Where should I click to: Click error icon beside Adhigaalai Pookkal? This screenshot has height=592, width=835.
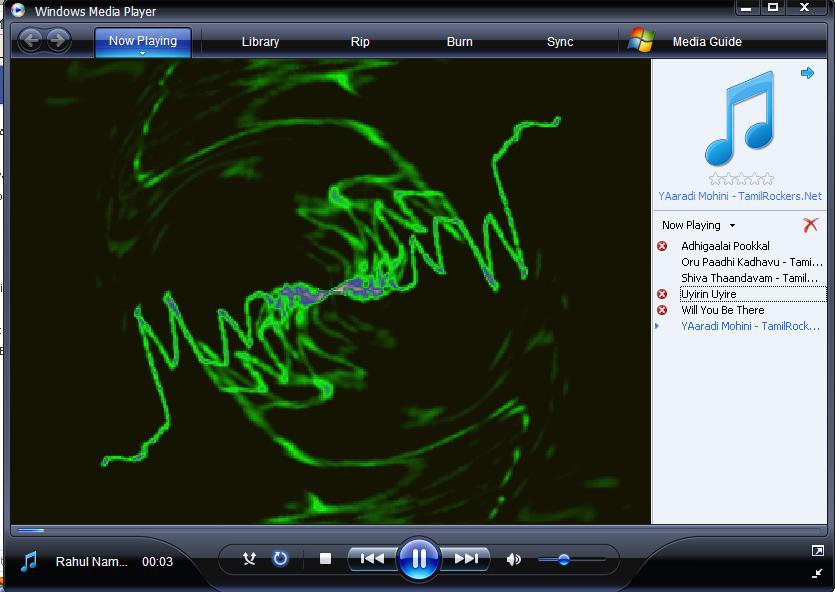(662, 246)
